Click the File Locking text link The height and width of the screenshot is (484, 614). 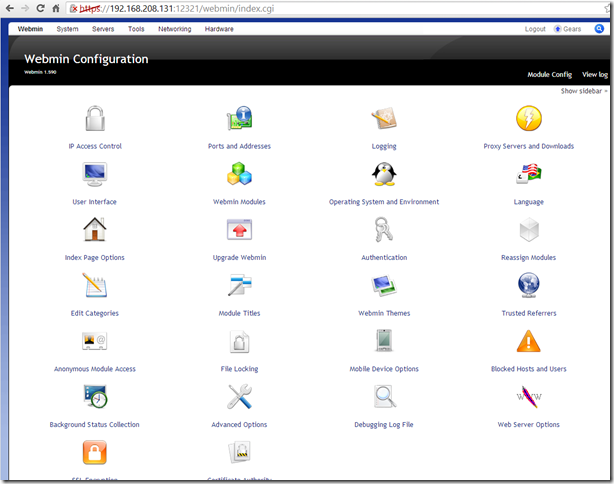click(x=239, y=369)
